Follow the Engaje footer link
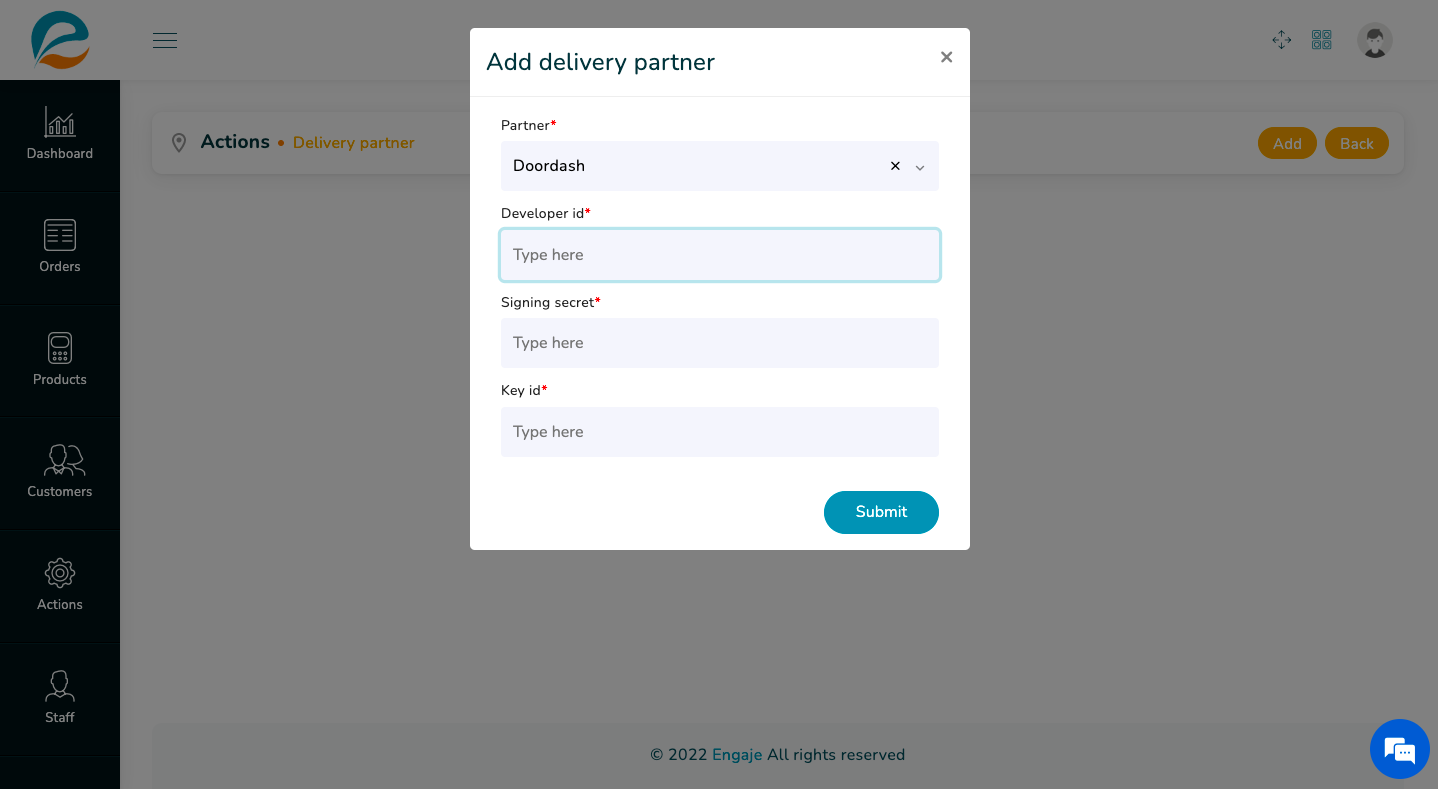The height and width of the screenshot is (789, 1438). (x=737, y=755)
